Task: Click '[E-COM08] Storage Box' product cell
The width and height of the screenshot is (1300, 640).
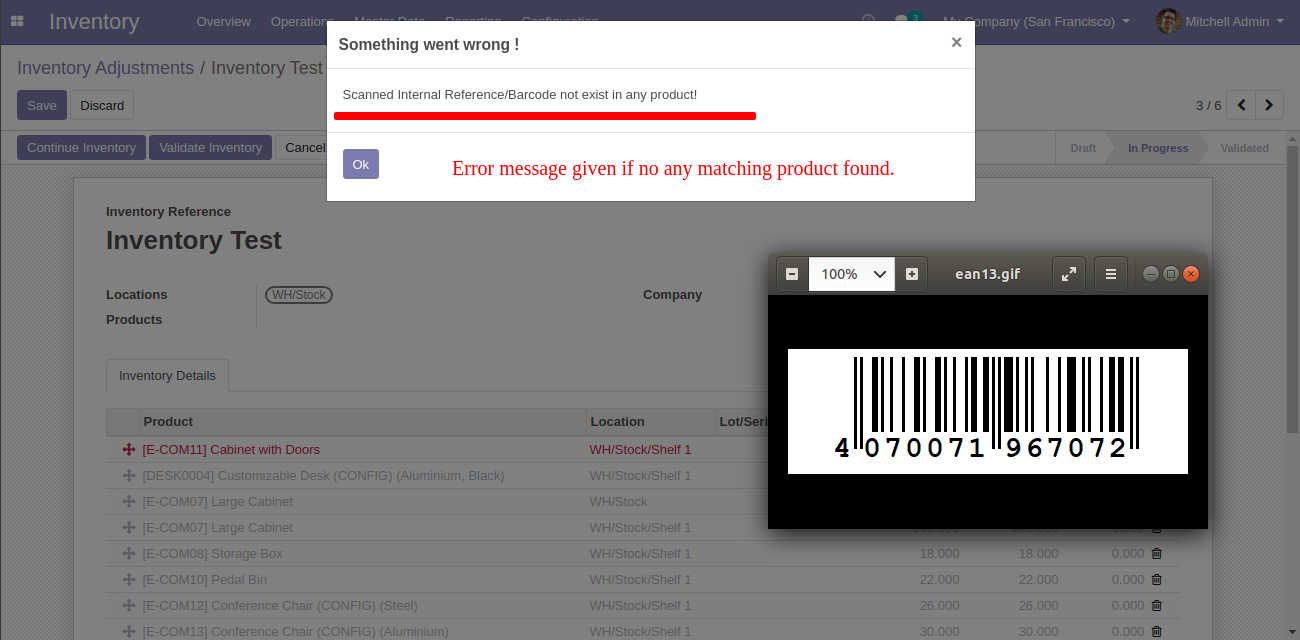Action: coord(213,554)
